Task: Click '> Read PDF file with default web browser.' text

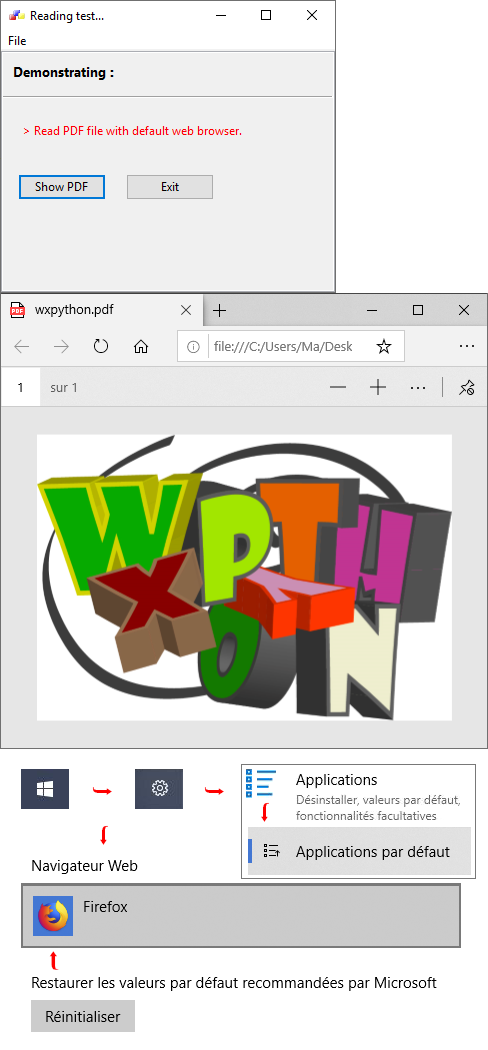Action: coord(133,131)
